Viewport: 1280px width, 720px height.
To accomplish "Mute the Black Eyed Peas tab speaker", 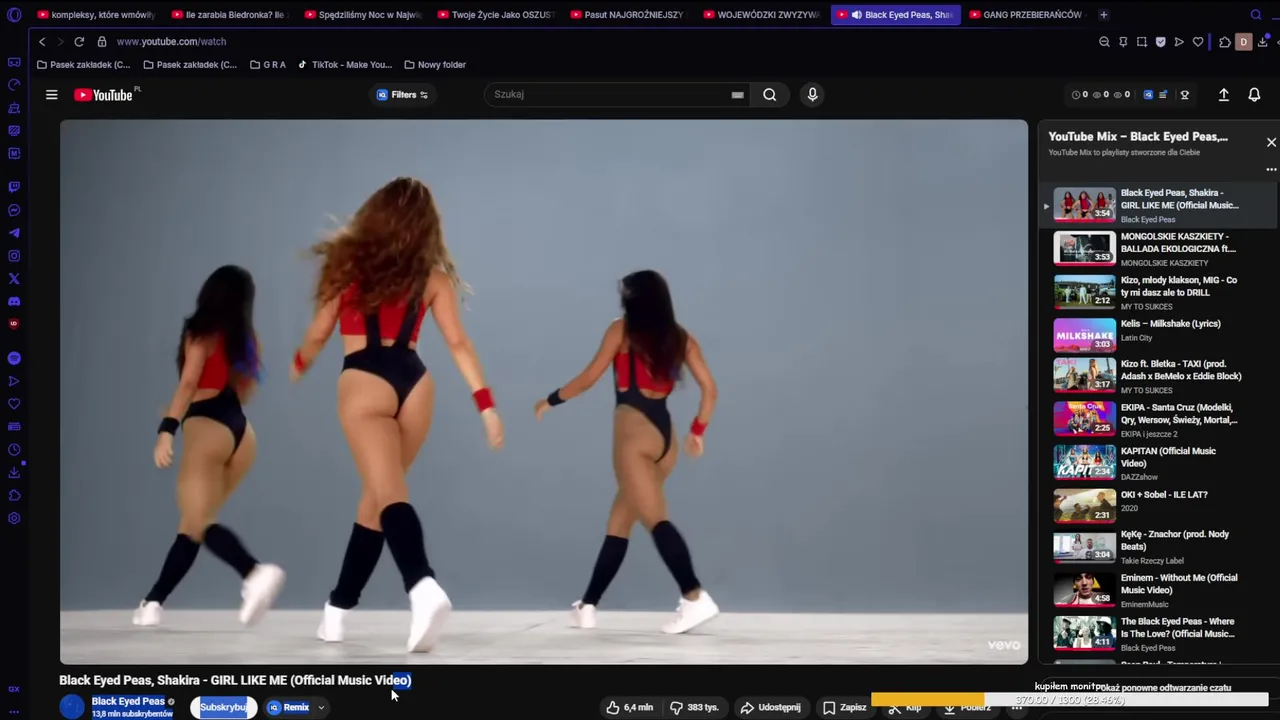I will [856, 15].
